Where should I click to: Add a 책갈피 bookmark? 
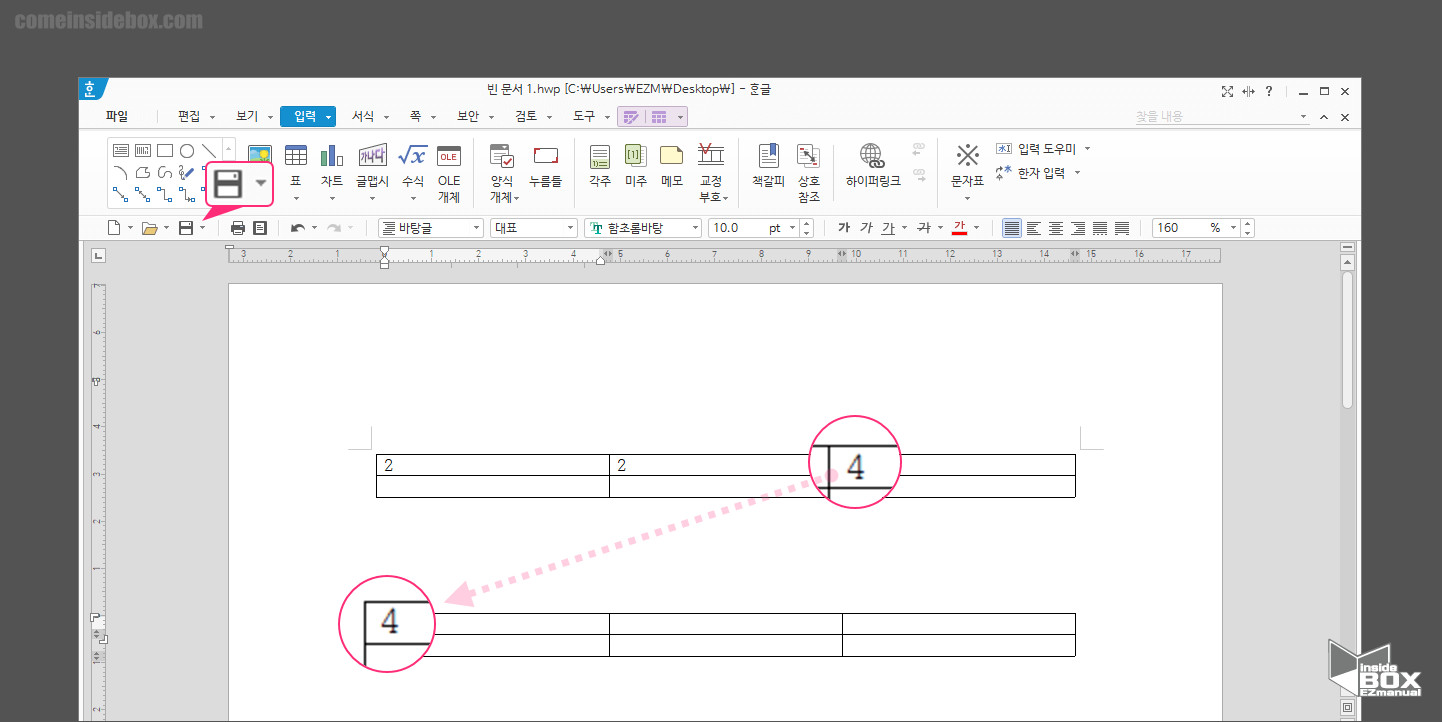[x=768, y=166]
